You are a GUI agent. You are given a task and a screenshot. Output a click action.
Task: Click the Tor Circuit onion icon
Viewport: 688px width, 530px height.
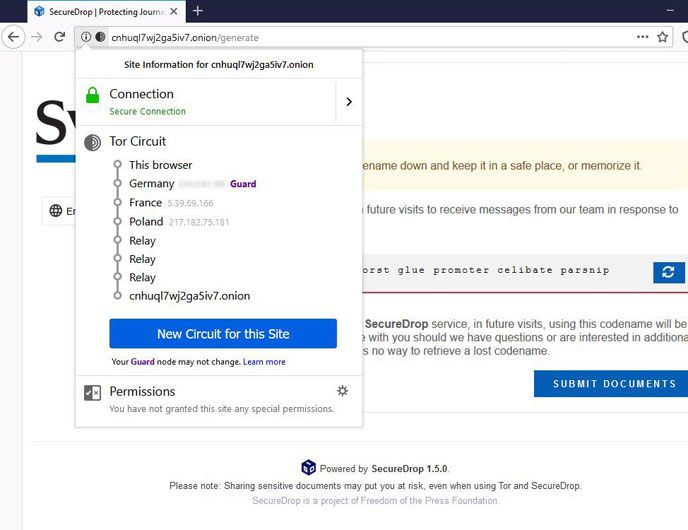tap(92, 142)
